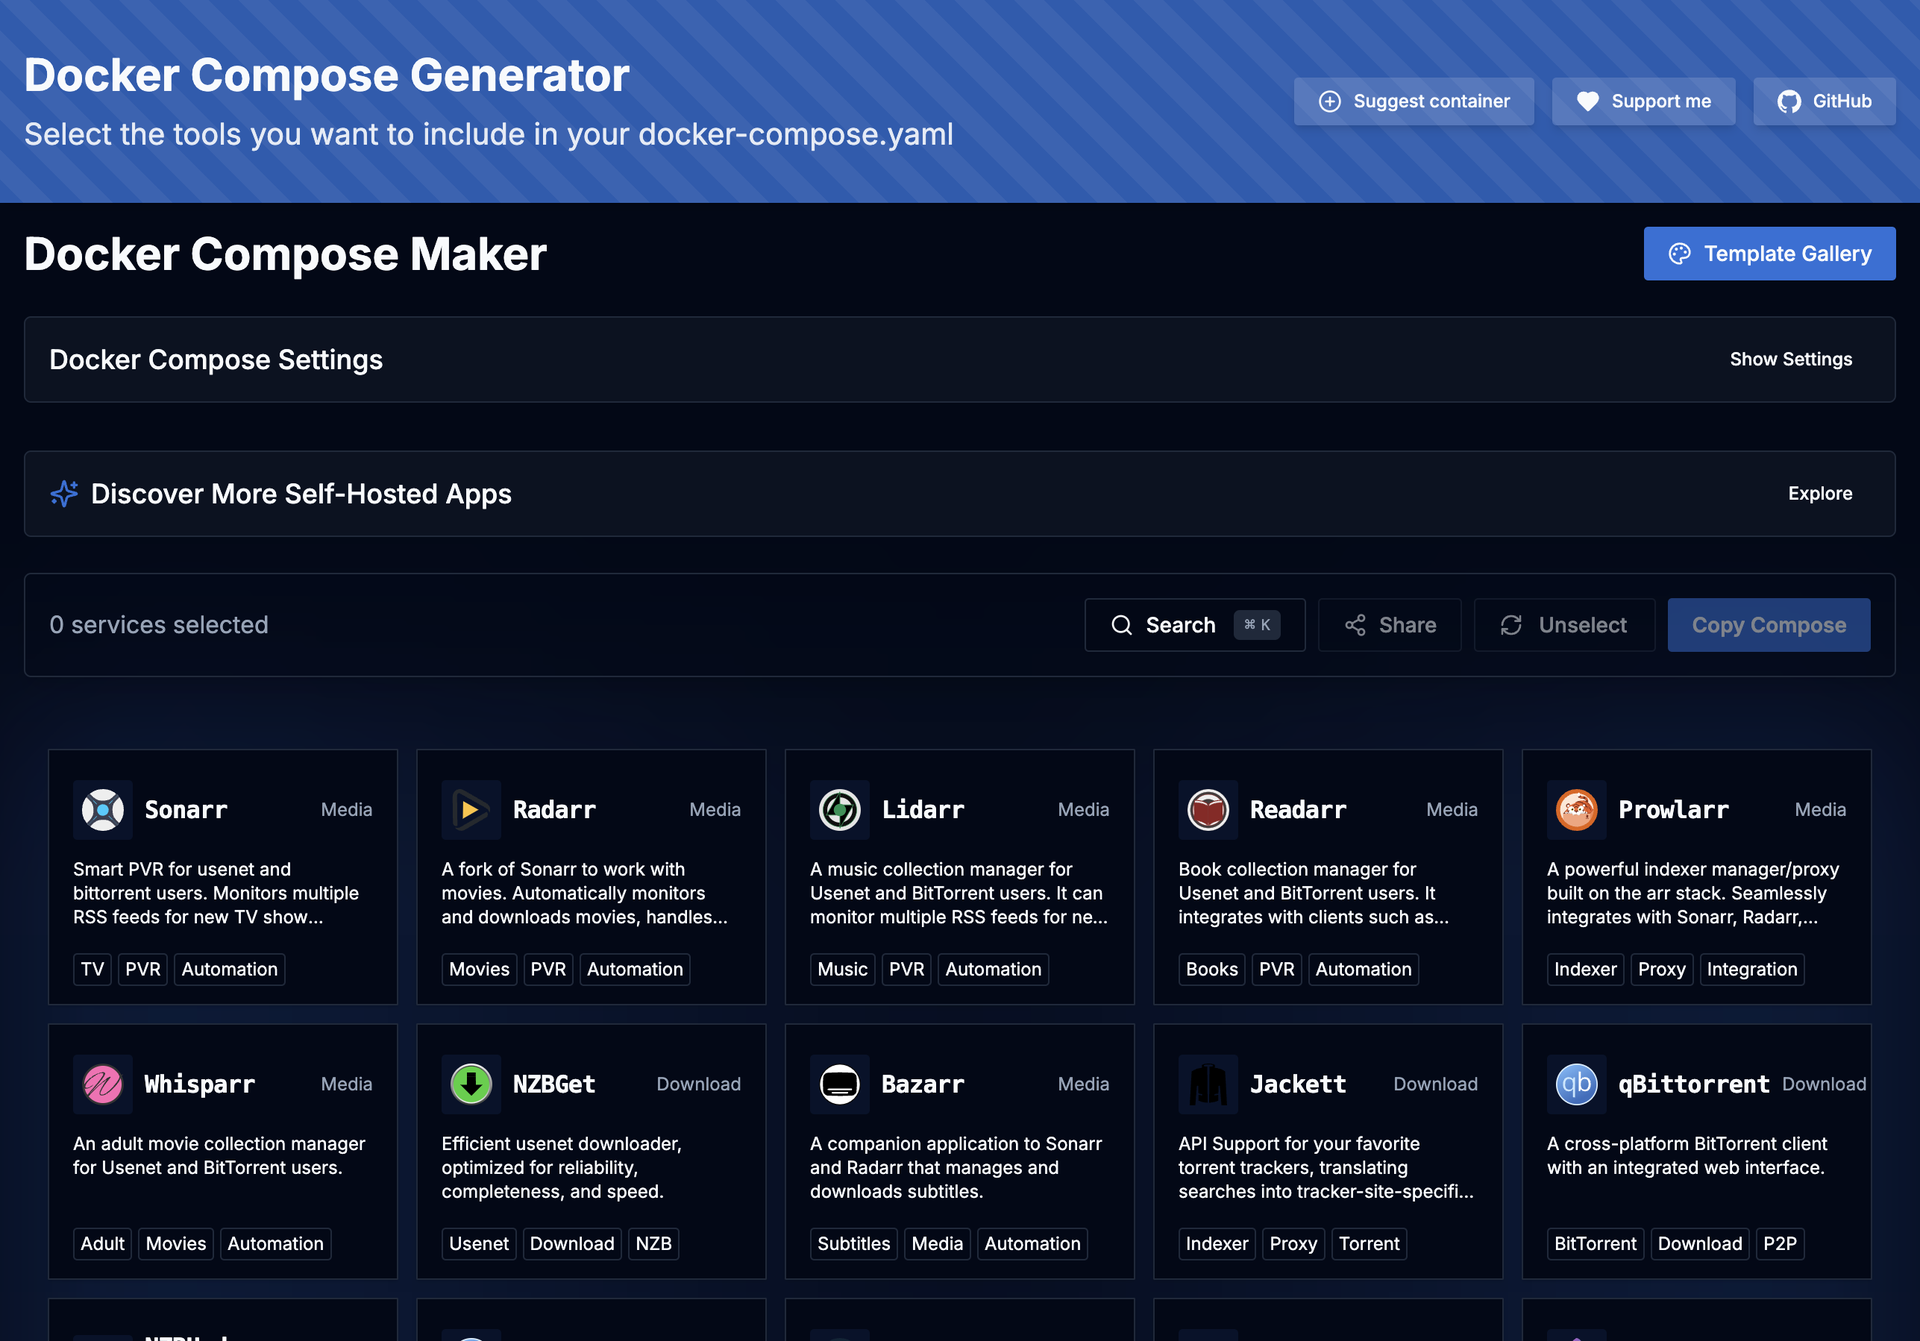The width and height of the screenshot is (1920, 1341).
Task: Open the Support me link
Action: coord(1644,101)
